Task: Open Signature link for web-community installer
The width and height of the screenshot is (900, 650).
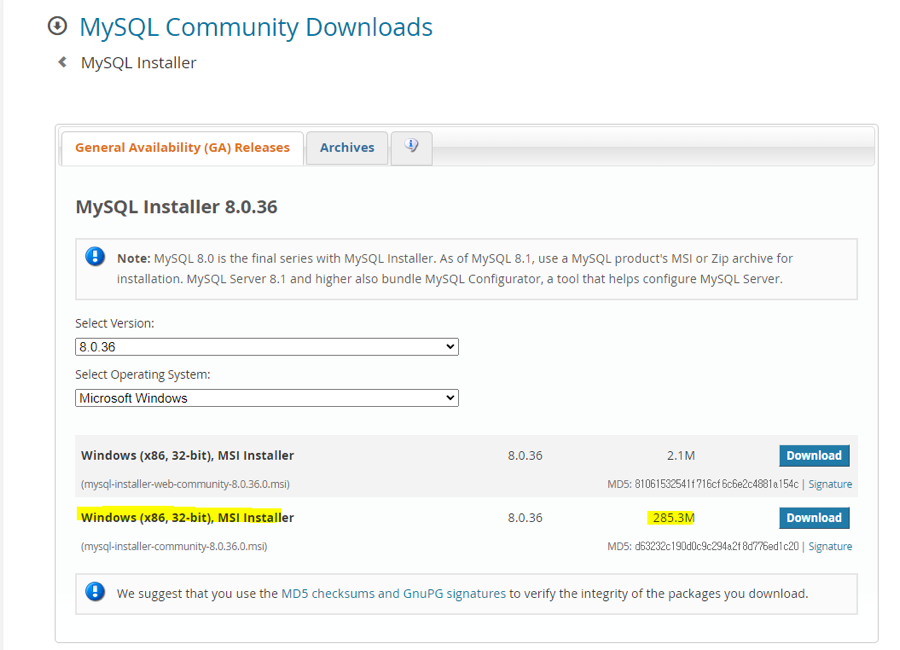Action: point(830,484)
